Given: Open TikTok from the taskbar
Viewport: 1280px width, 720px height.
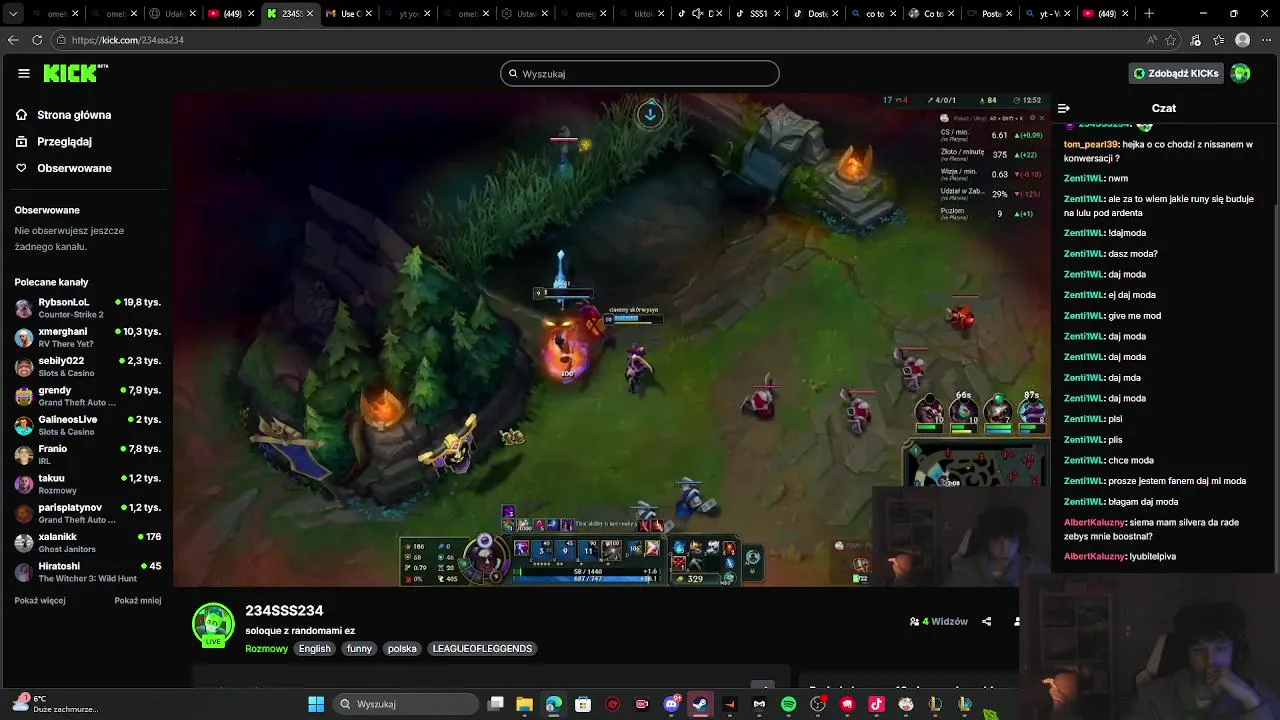Looking at the screenshot, I should tap(876, 704).
